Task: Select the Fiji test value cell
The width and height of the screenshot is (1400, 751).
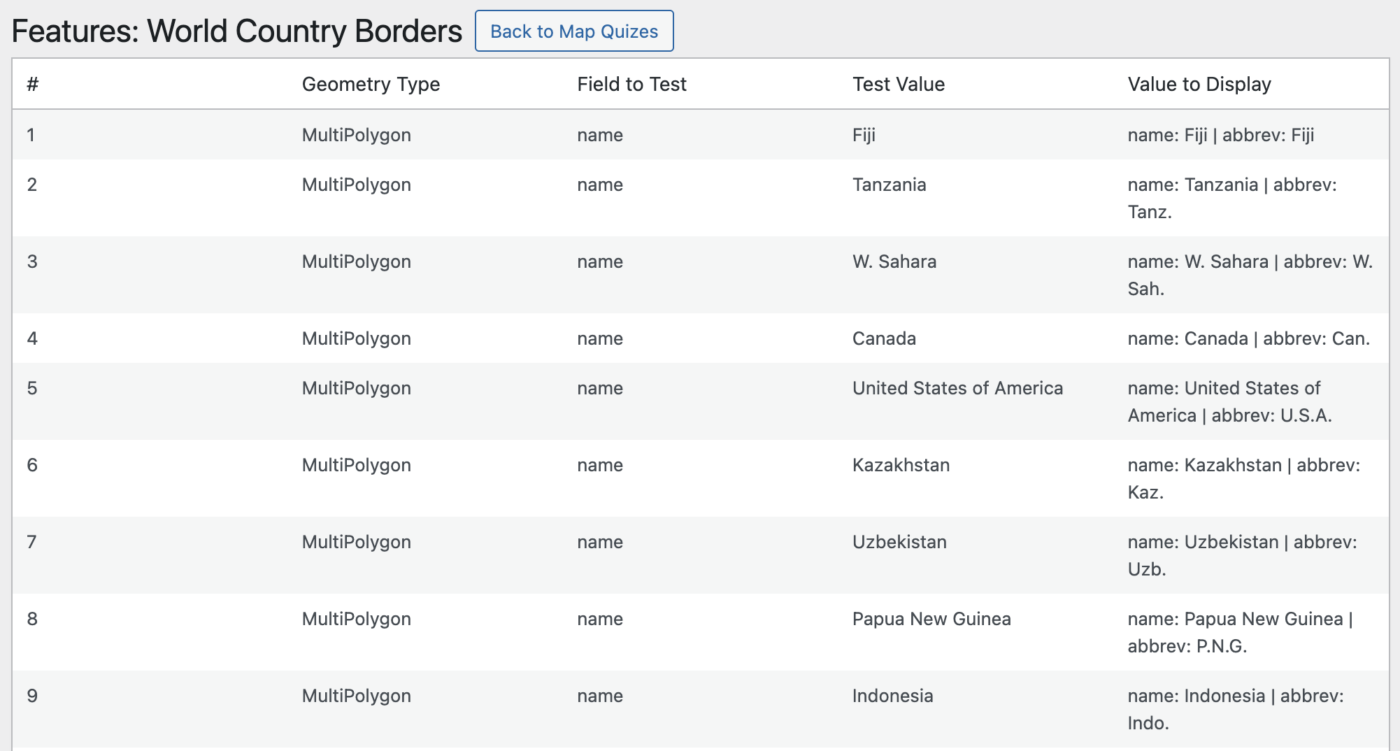Action: pos(864,135)
